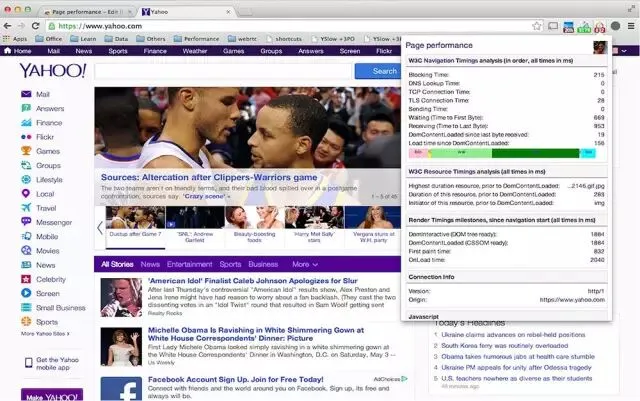Click the blue Search button
640x401 pixels.
click(x=378, y=71)
